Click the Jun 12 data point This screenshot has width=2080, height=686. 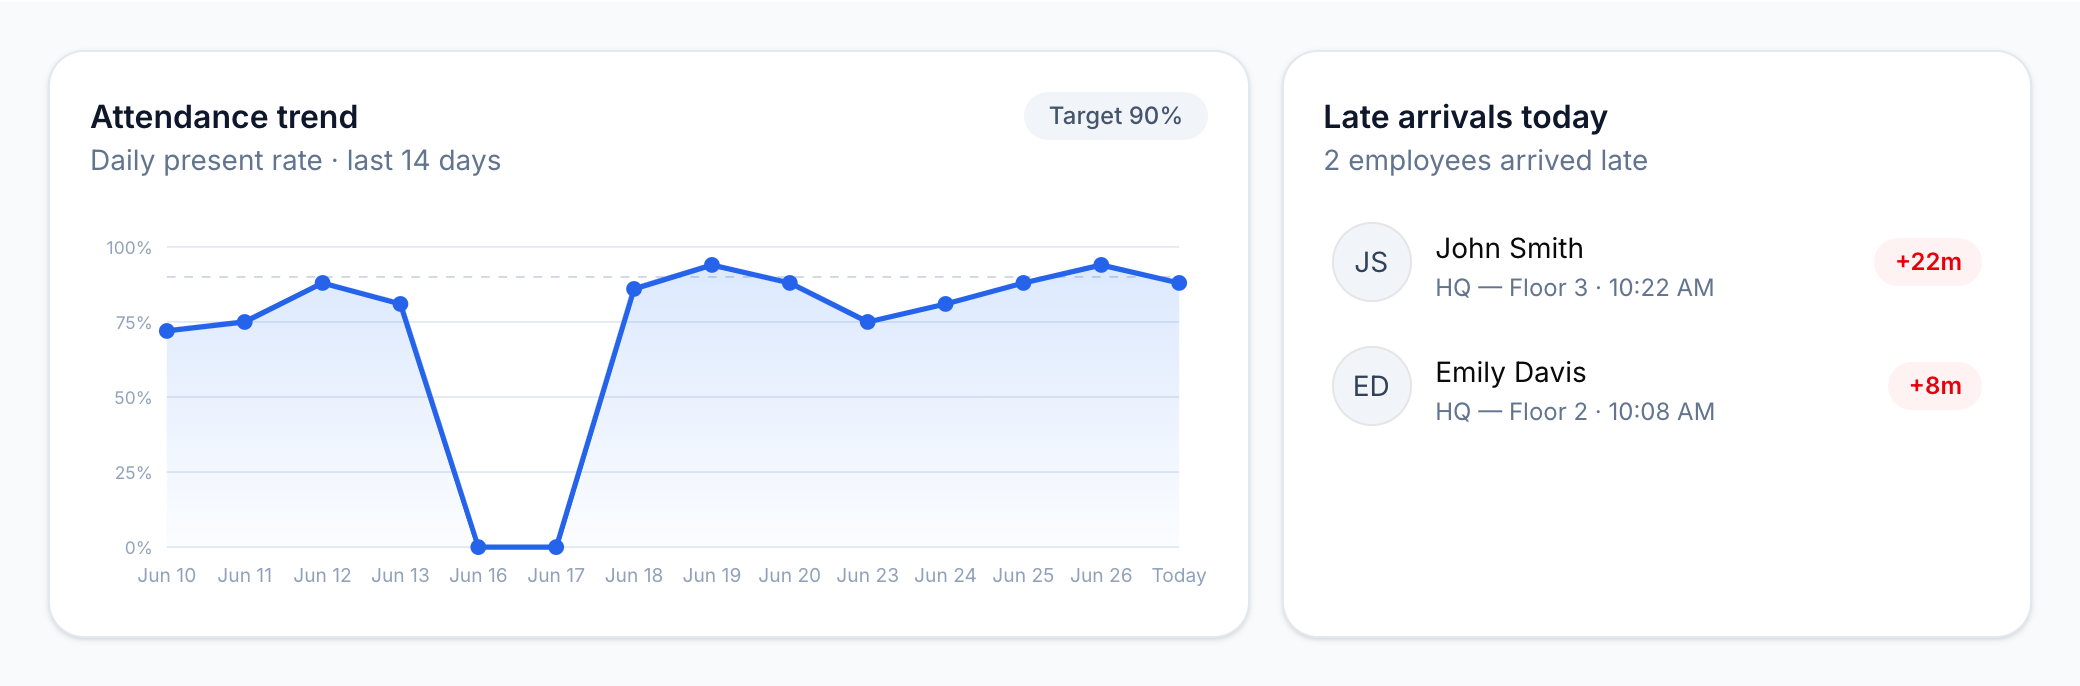322,283
